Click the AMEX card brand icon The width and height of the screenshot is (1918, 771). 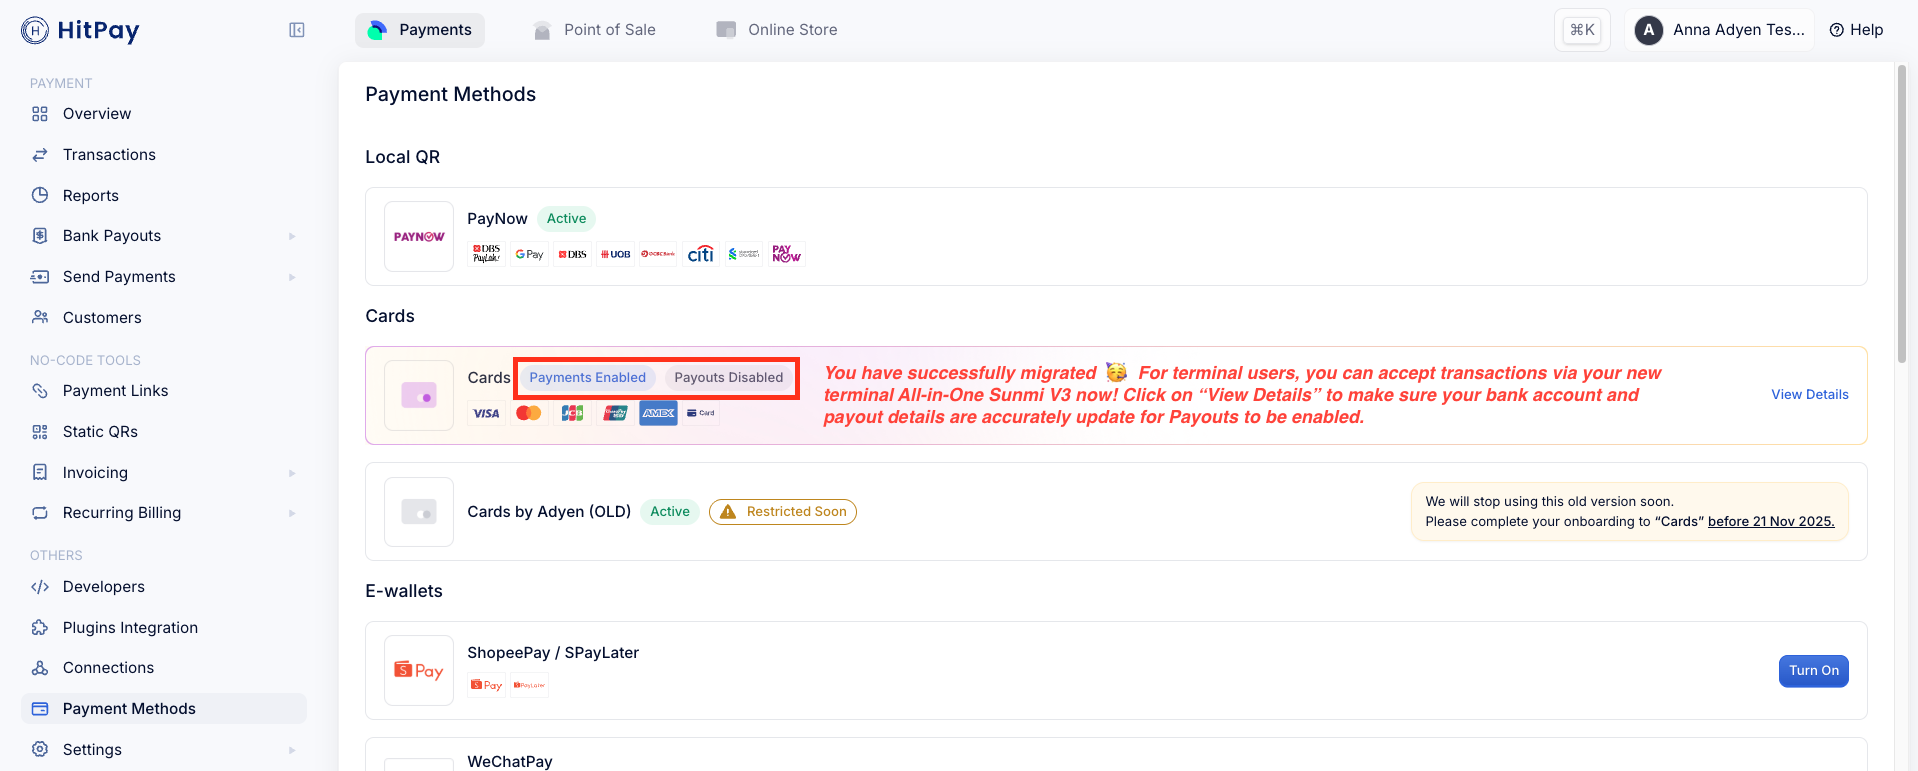(x=658, y=413)
